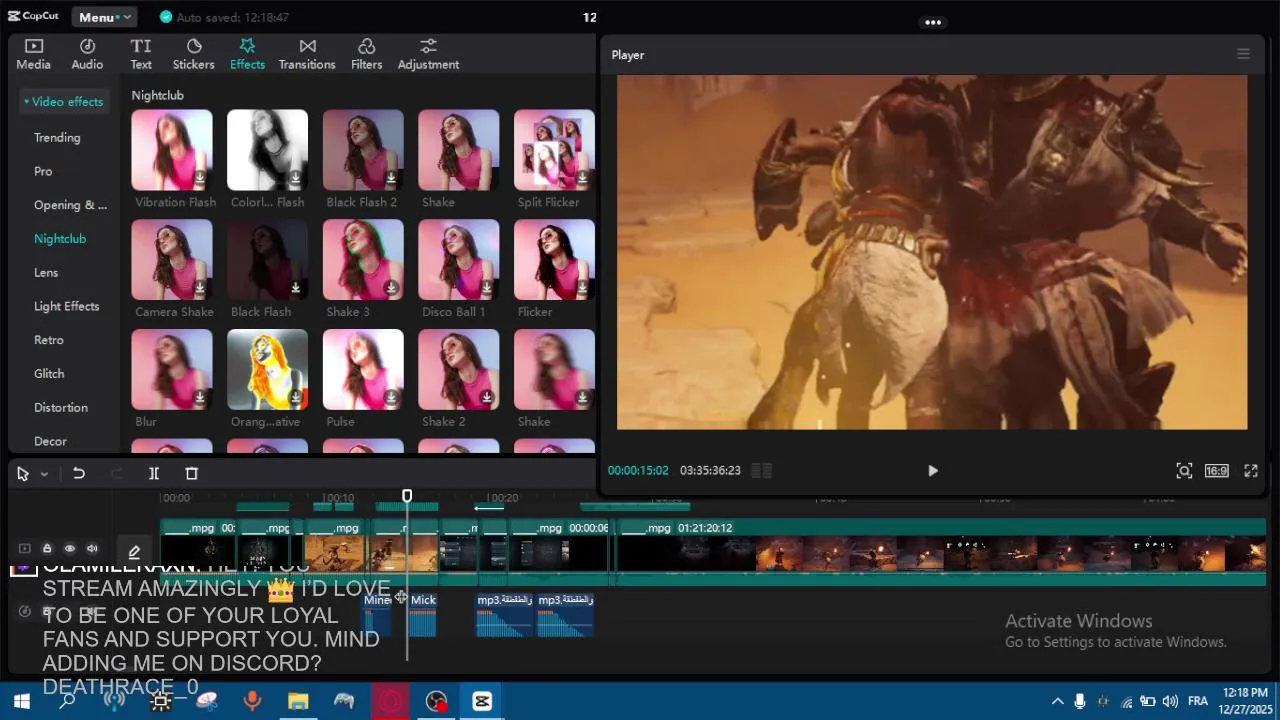1280x720 pixels.
Task: Play the preview in the Player
Action: [933, 471]
